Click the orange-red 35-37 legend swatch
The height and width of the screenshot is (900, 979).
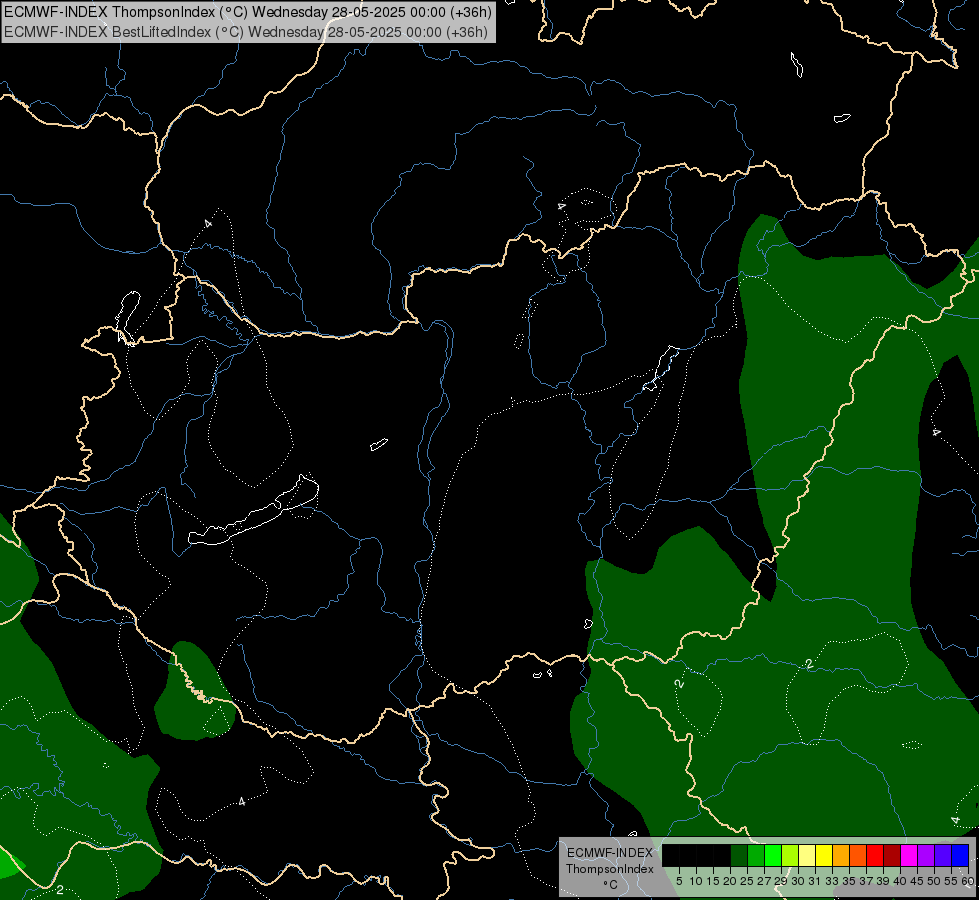pos(858,855)
